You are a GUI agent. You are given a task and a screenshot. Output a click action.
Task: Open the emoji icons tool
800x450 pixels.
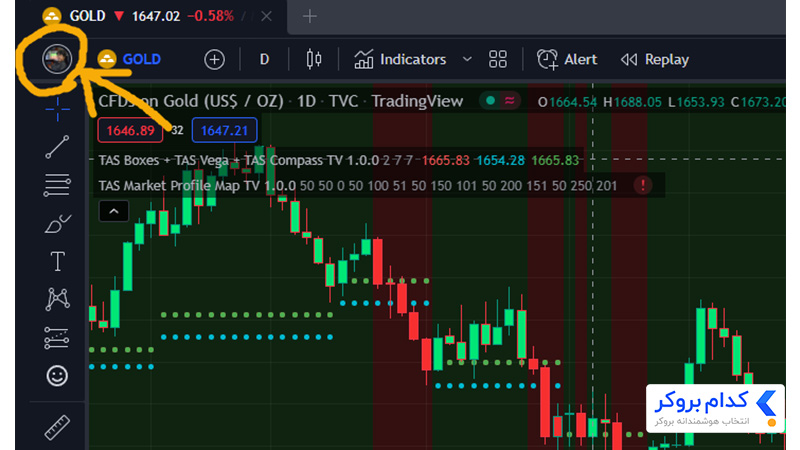tap(57, 376)
